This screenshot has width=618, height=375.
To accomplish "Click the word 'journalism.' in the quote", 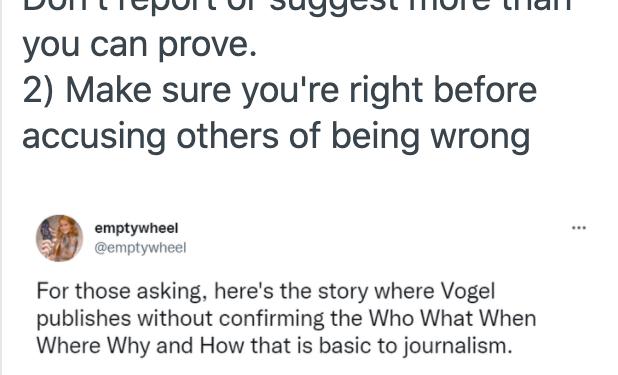I will tap(457, 346).
